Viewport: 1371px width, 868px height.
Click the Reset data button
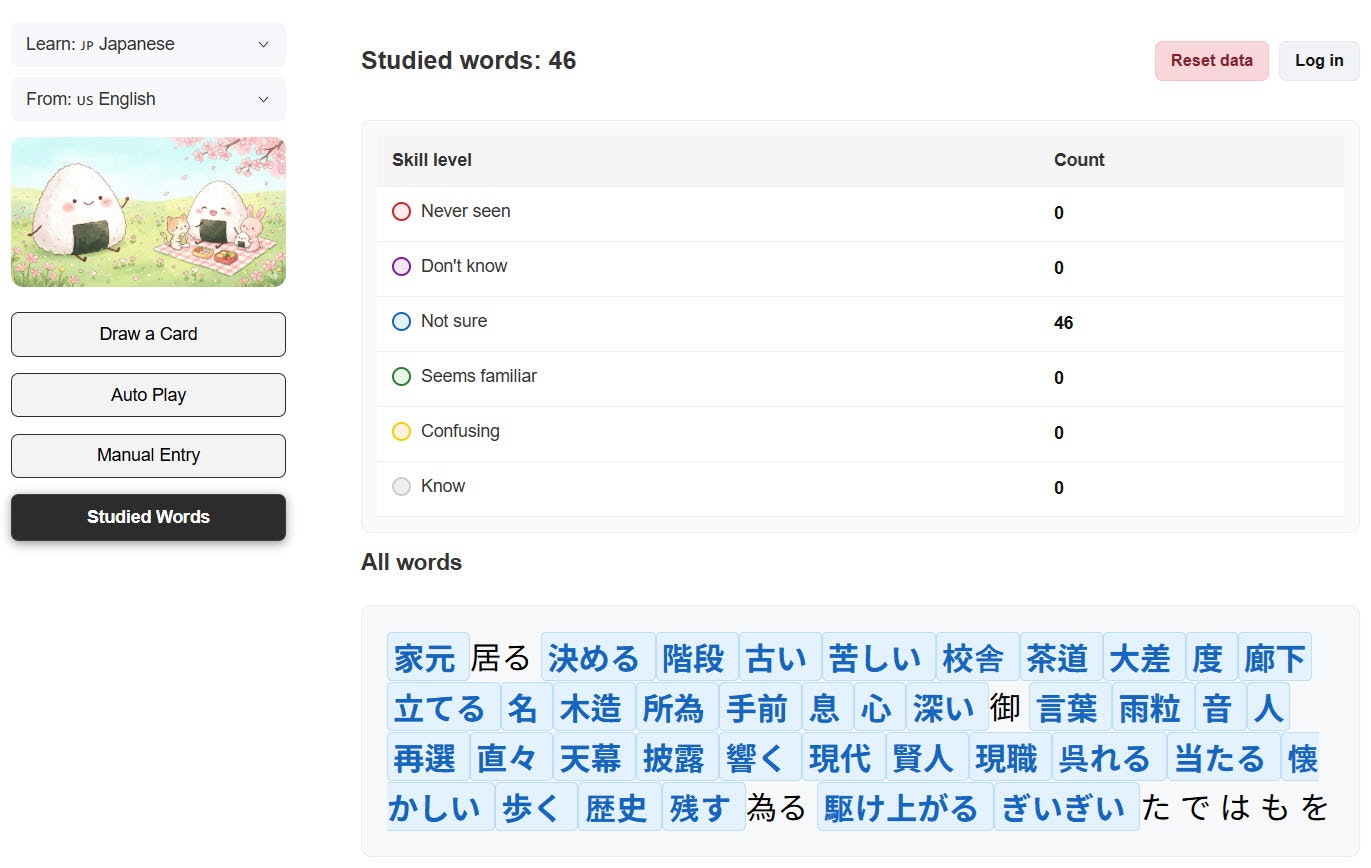[x=1211, y=61]
